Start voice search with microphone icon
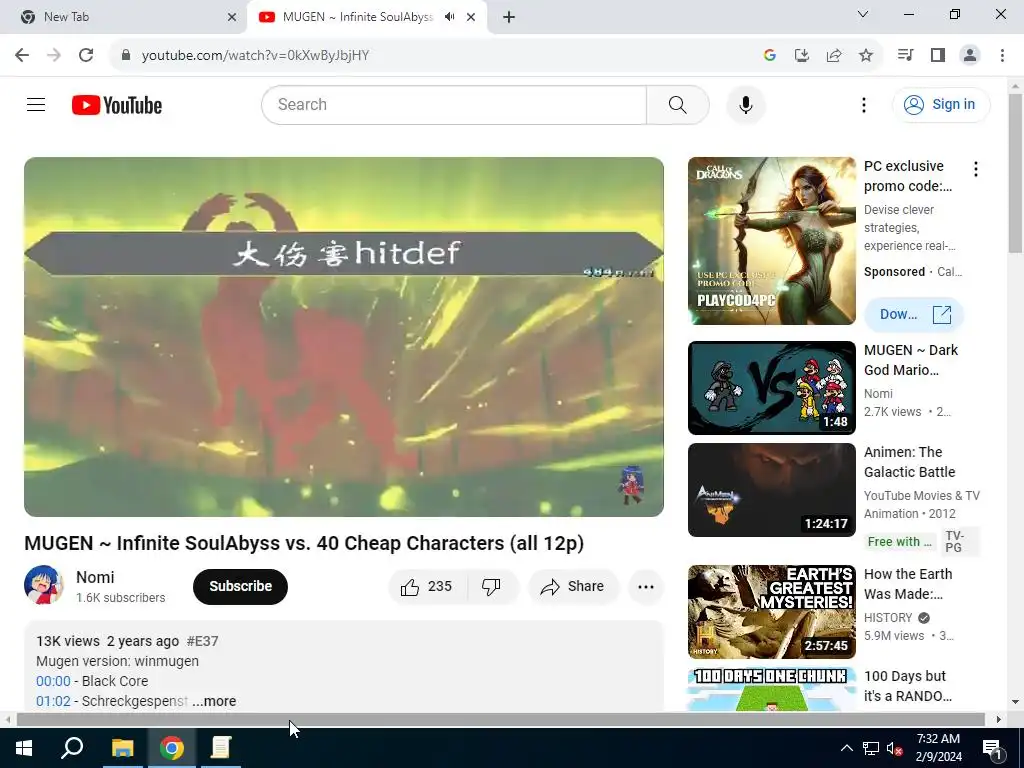Viewport: 1024px width, 768px height. coord(746,104)
